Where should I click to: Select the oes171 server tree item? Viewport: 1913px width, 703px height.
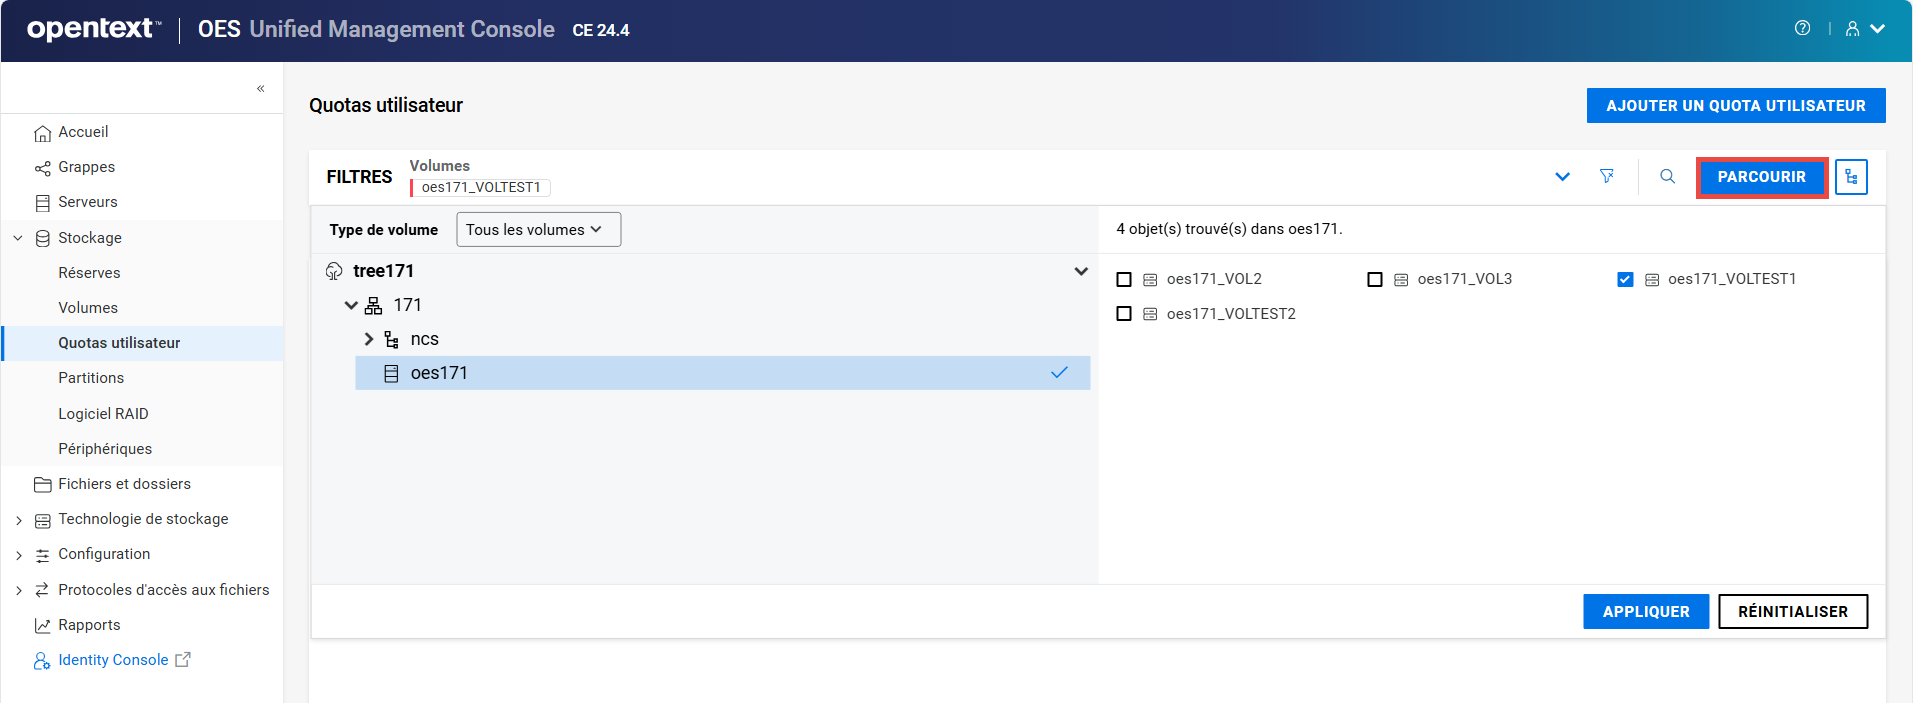pyautogui.click(x=439, y=373)
